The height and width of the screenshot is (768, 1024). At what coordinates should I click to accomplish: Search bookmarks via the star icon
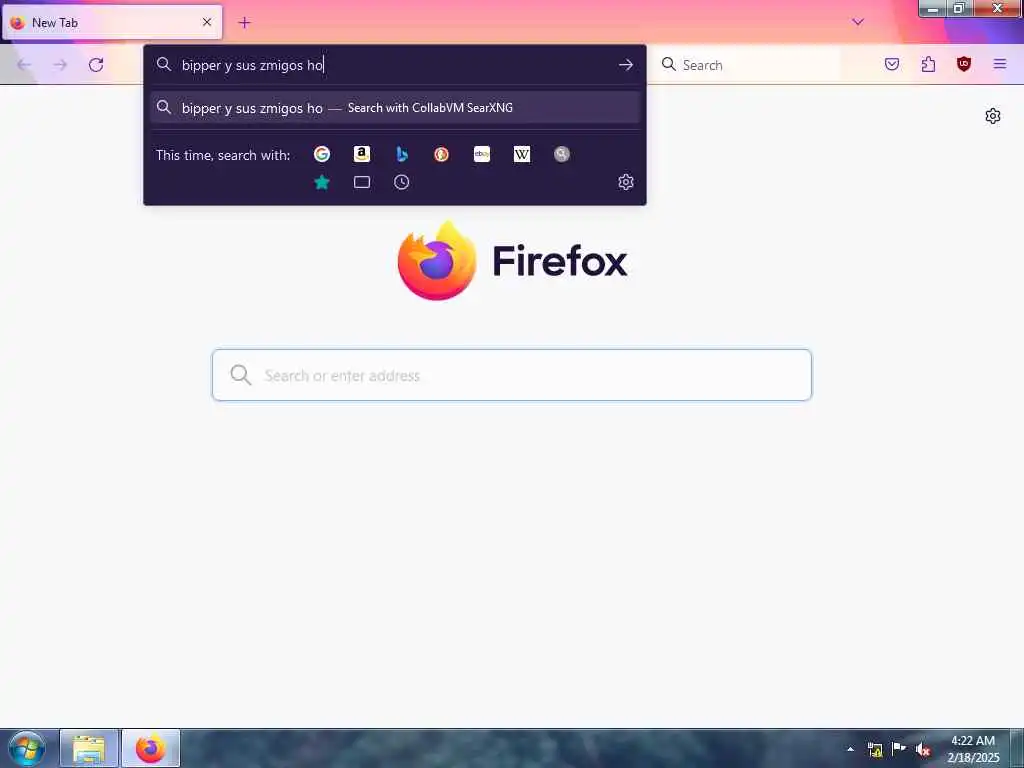coord(321,182)
